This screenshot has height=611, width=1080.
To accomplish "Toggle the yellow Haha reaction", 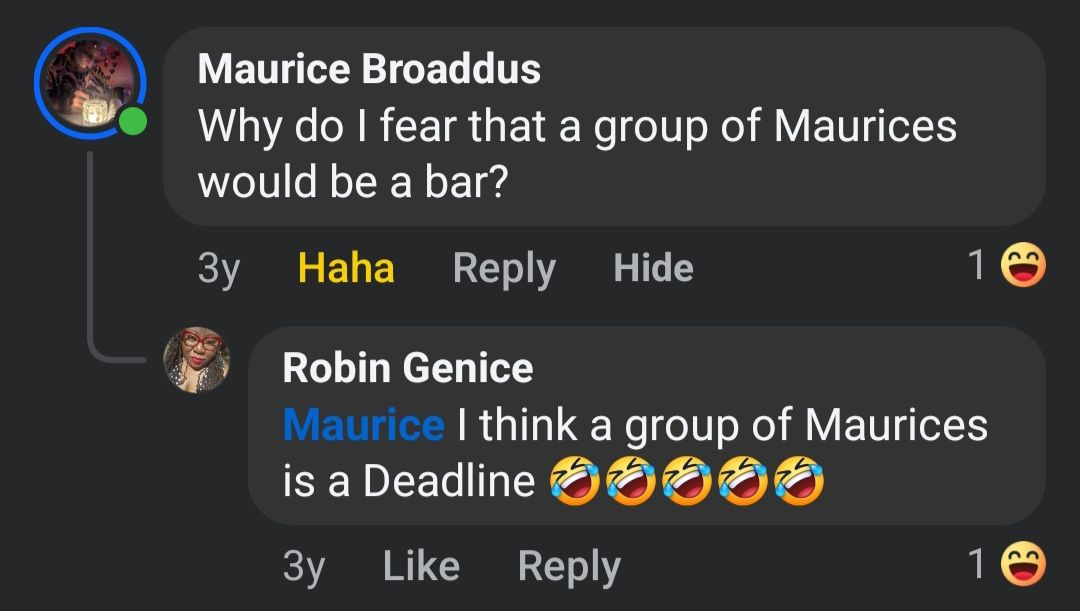I will (346, 268).
